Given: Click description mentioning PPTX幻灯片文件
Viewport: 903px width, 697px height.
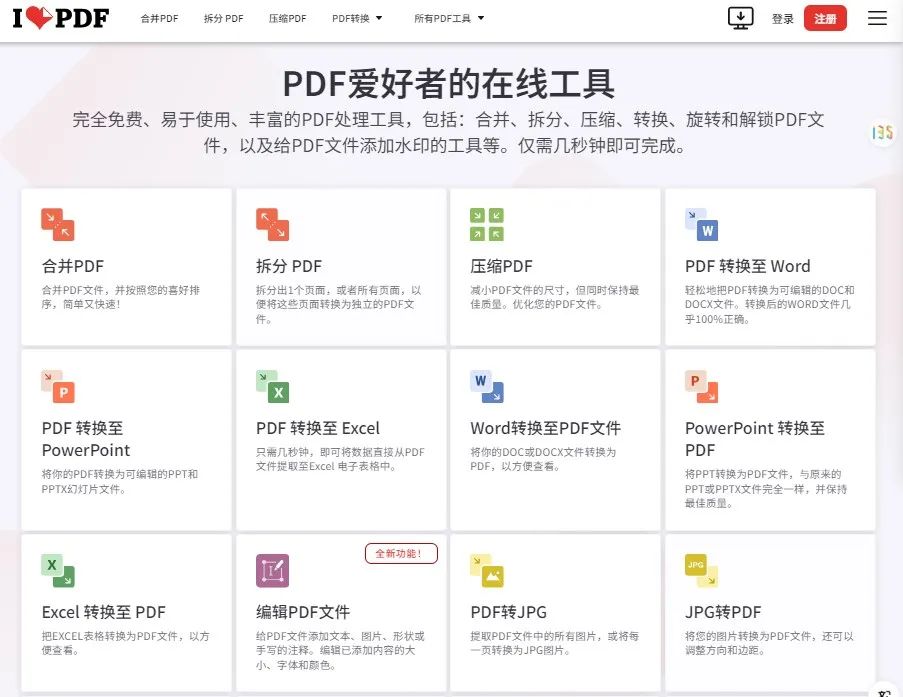Looking at the screenshot, I should click(120, 482).
